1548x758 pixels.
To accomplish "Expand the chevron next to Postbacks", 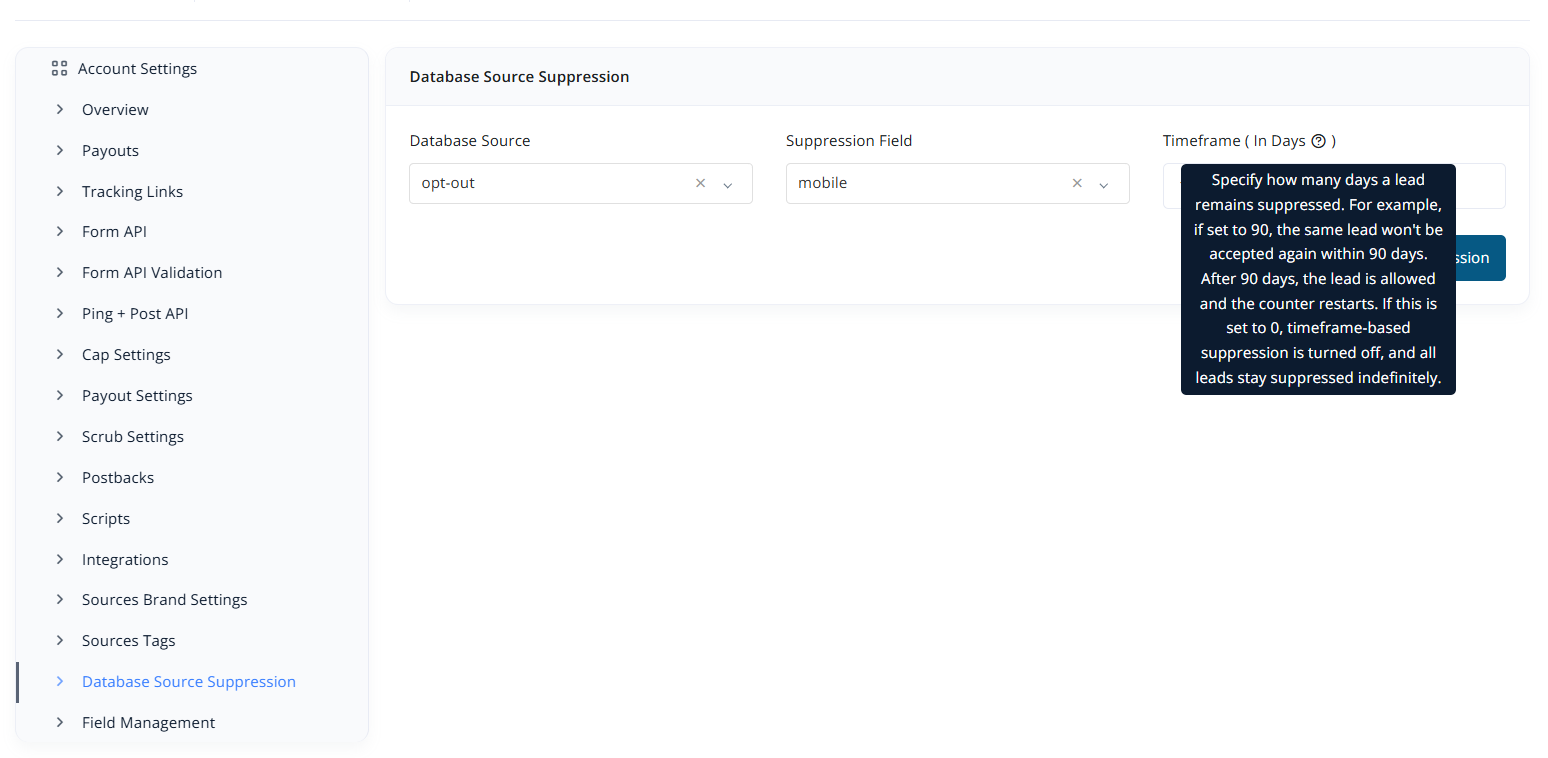I will coord(60,477).
